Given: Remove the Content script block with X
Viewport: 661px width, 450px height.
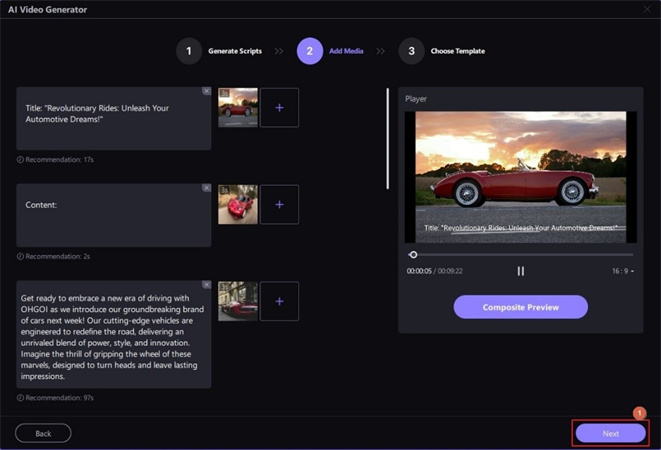Looking at the screenshot, I should coord(206,187).
